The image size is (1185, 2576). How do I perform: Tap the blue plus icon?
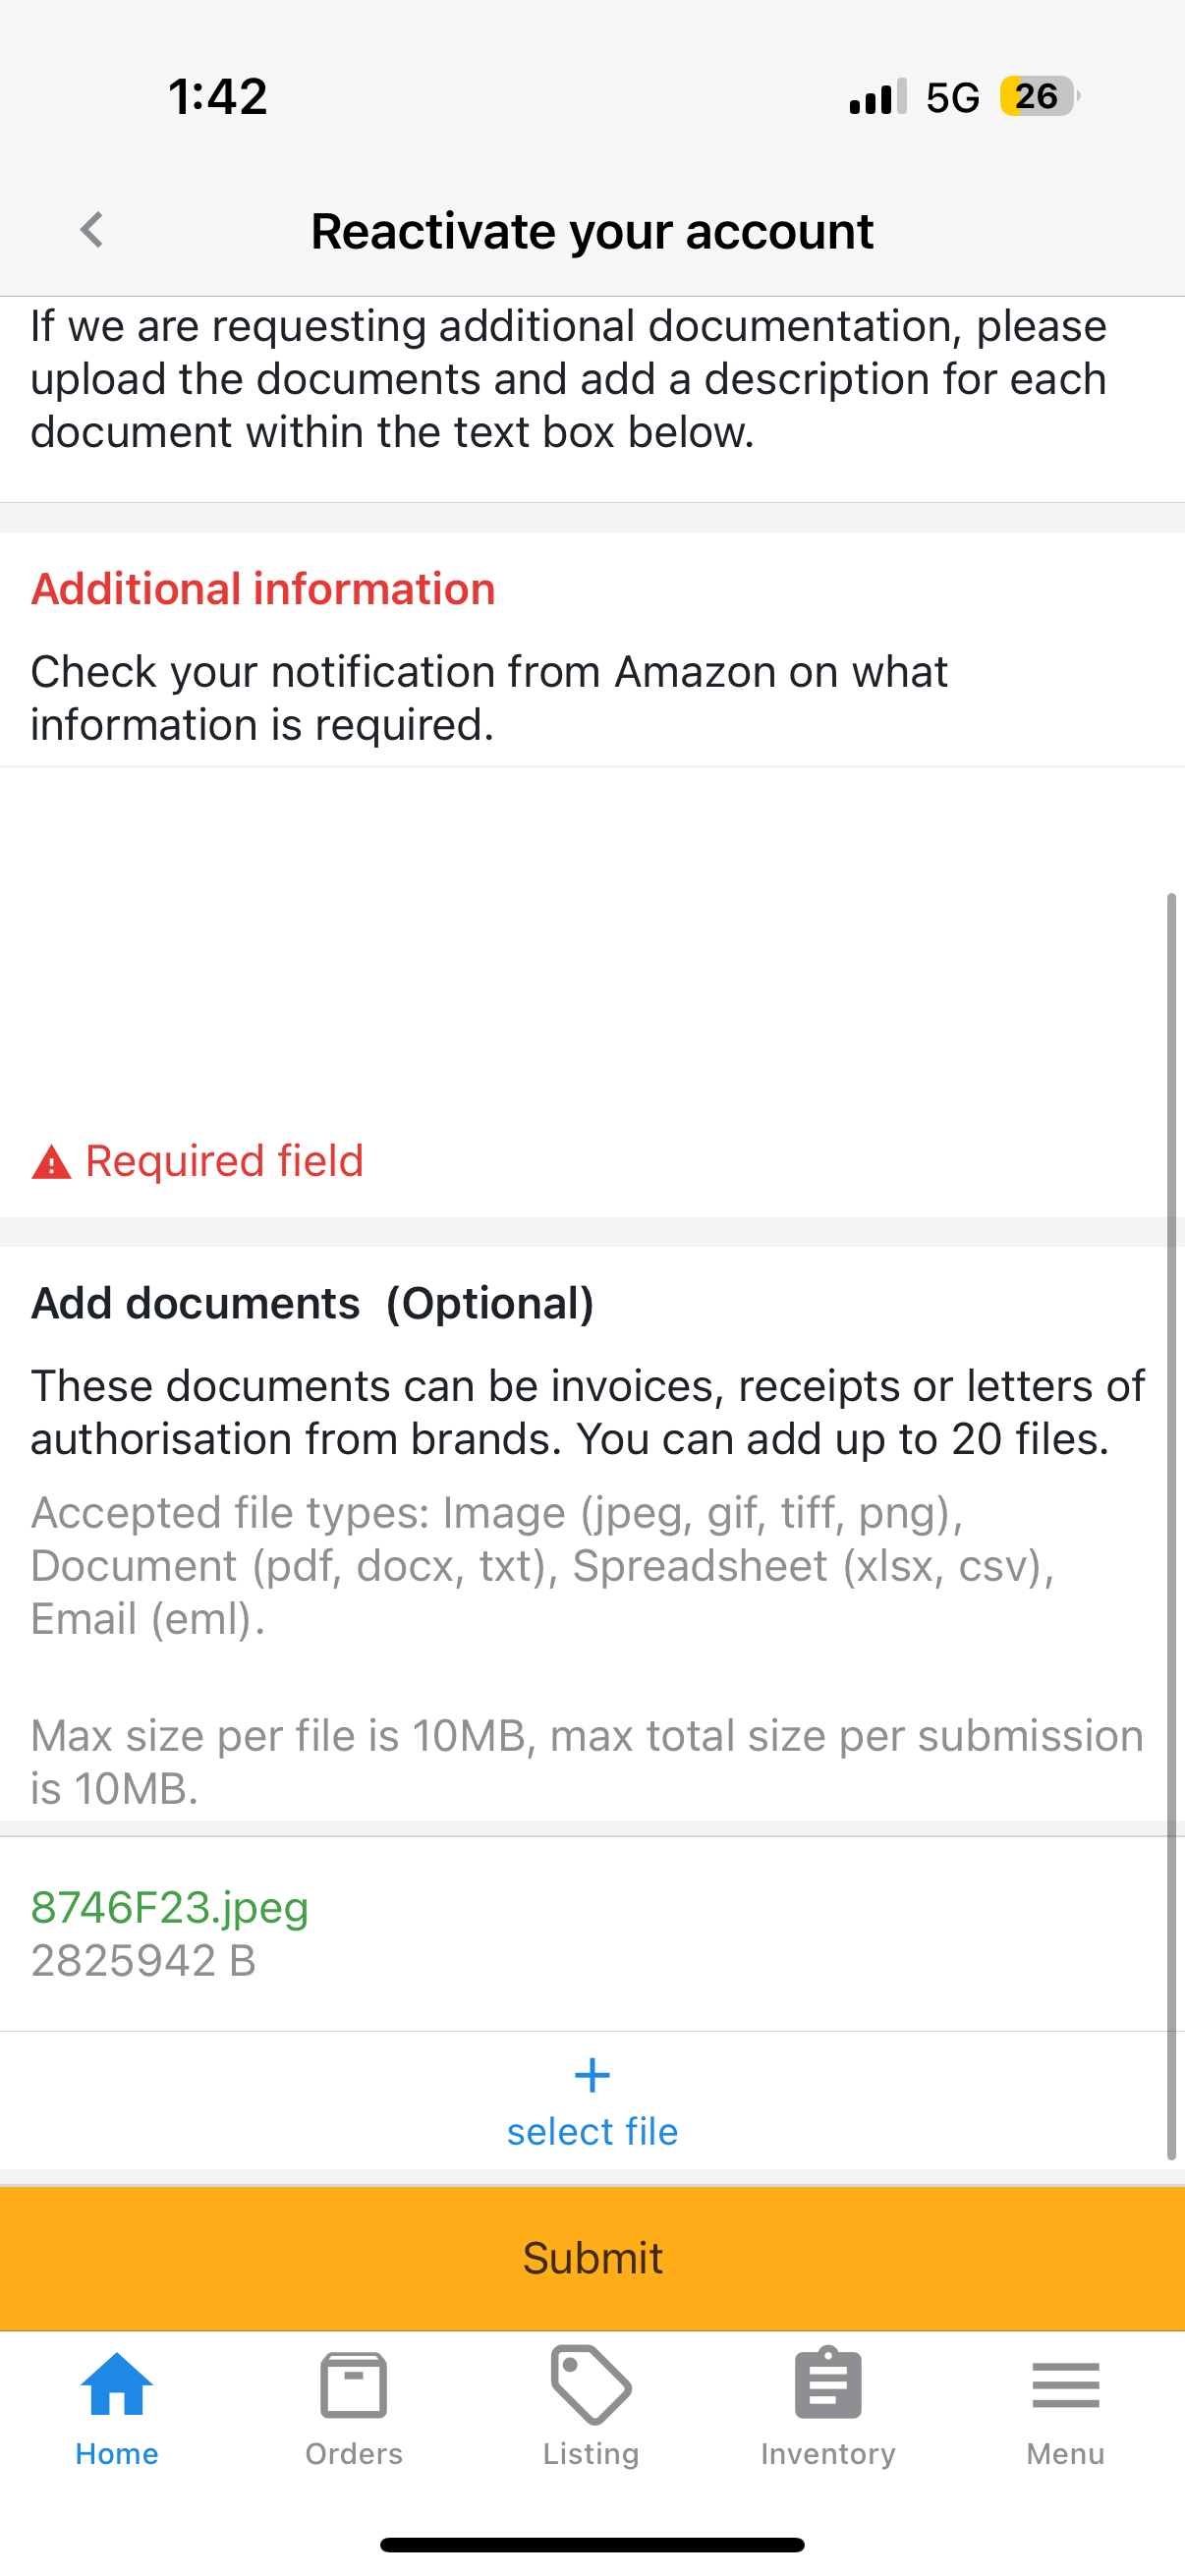[592, 2076]
